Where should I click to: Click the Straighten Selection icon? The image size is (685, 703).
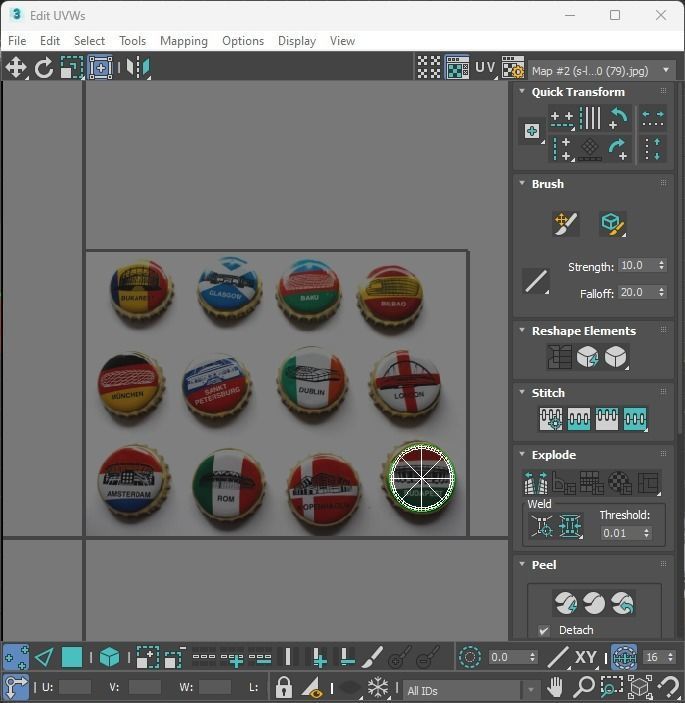tap(559, 357)
